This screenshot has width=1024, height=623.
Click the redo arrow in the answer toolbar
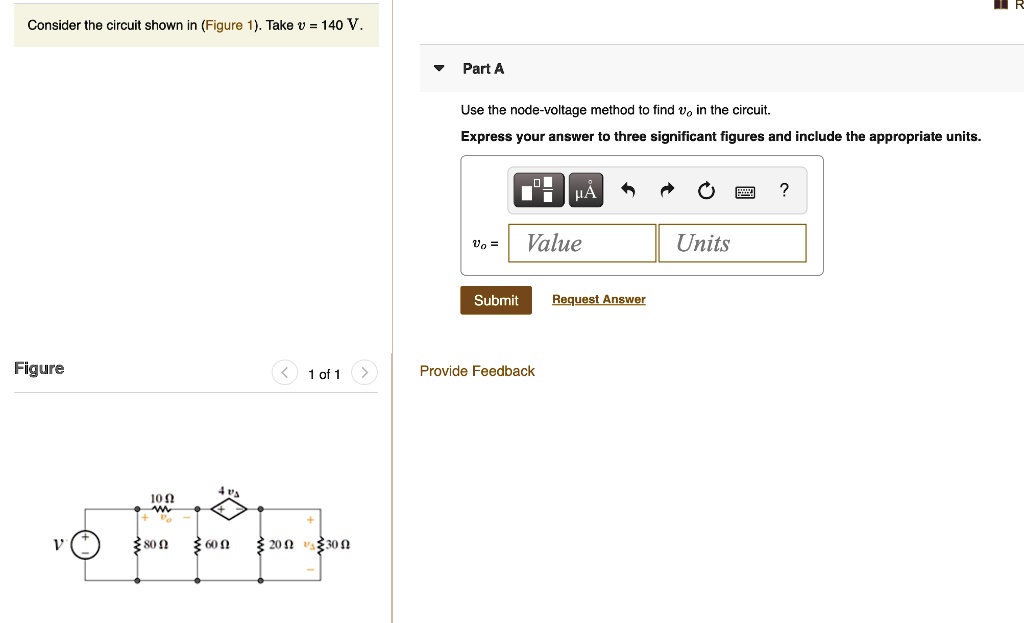click(667, 189)
